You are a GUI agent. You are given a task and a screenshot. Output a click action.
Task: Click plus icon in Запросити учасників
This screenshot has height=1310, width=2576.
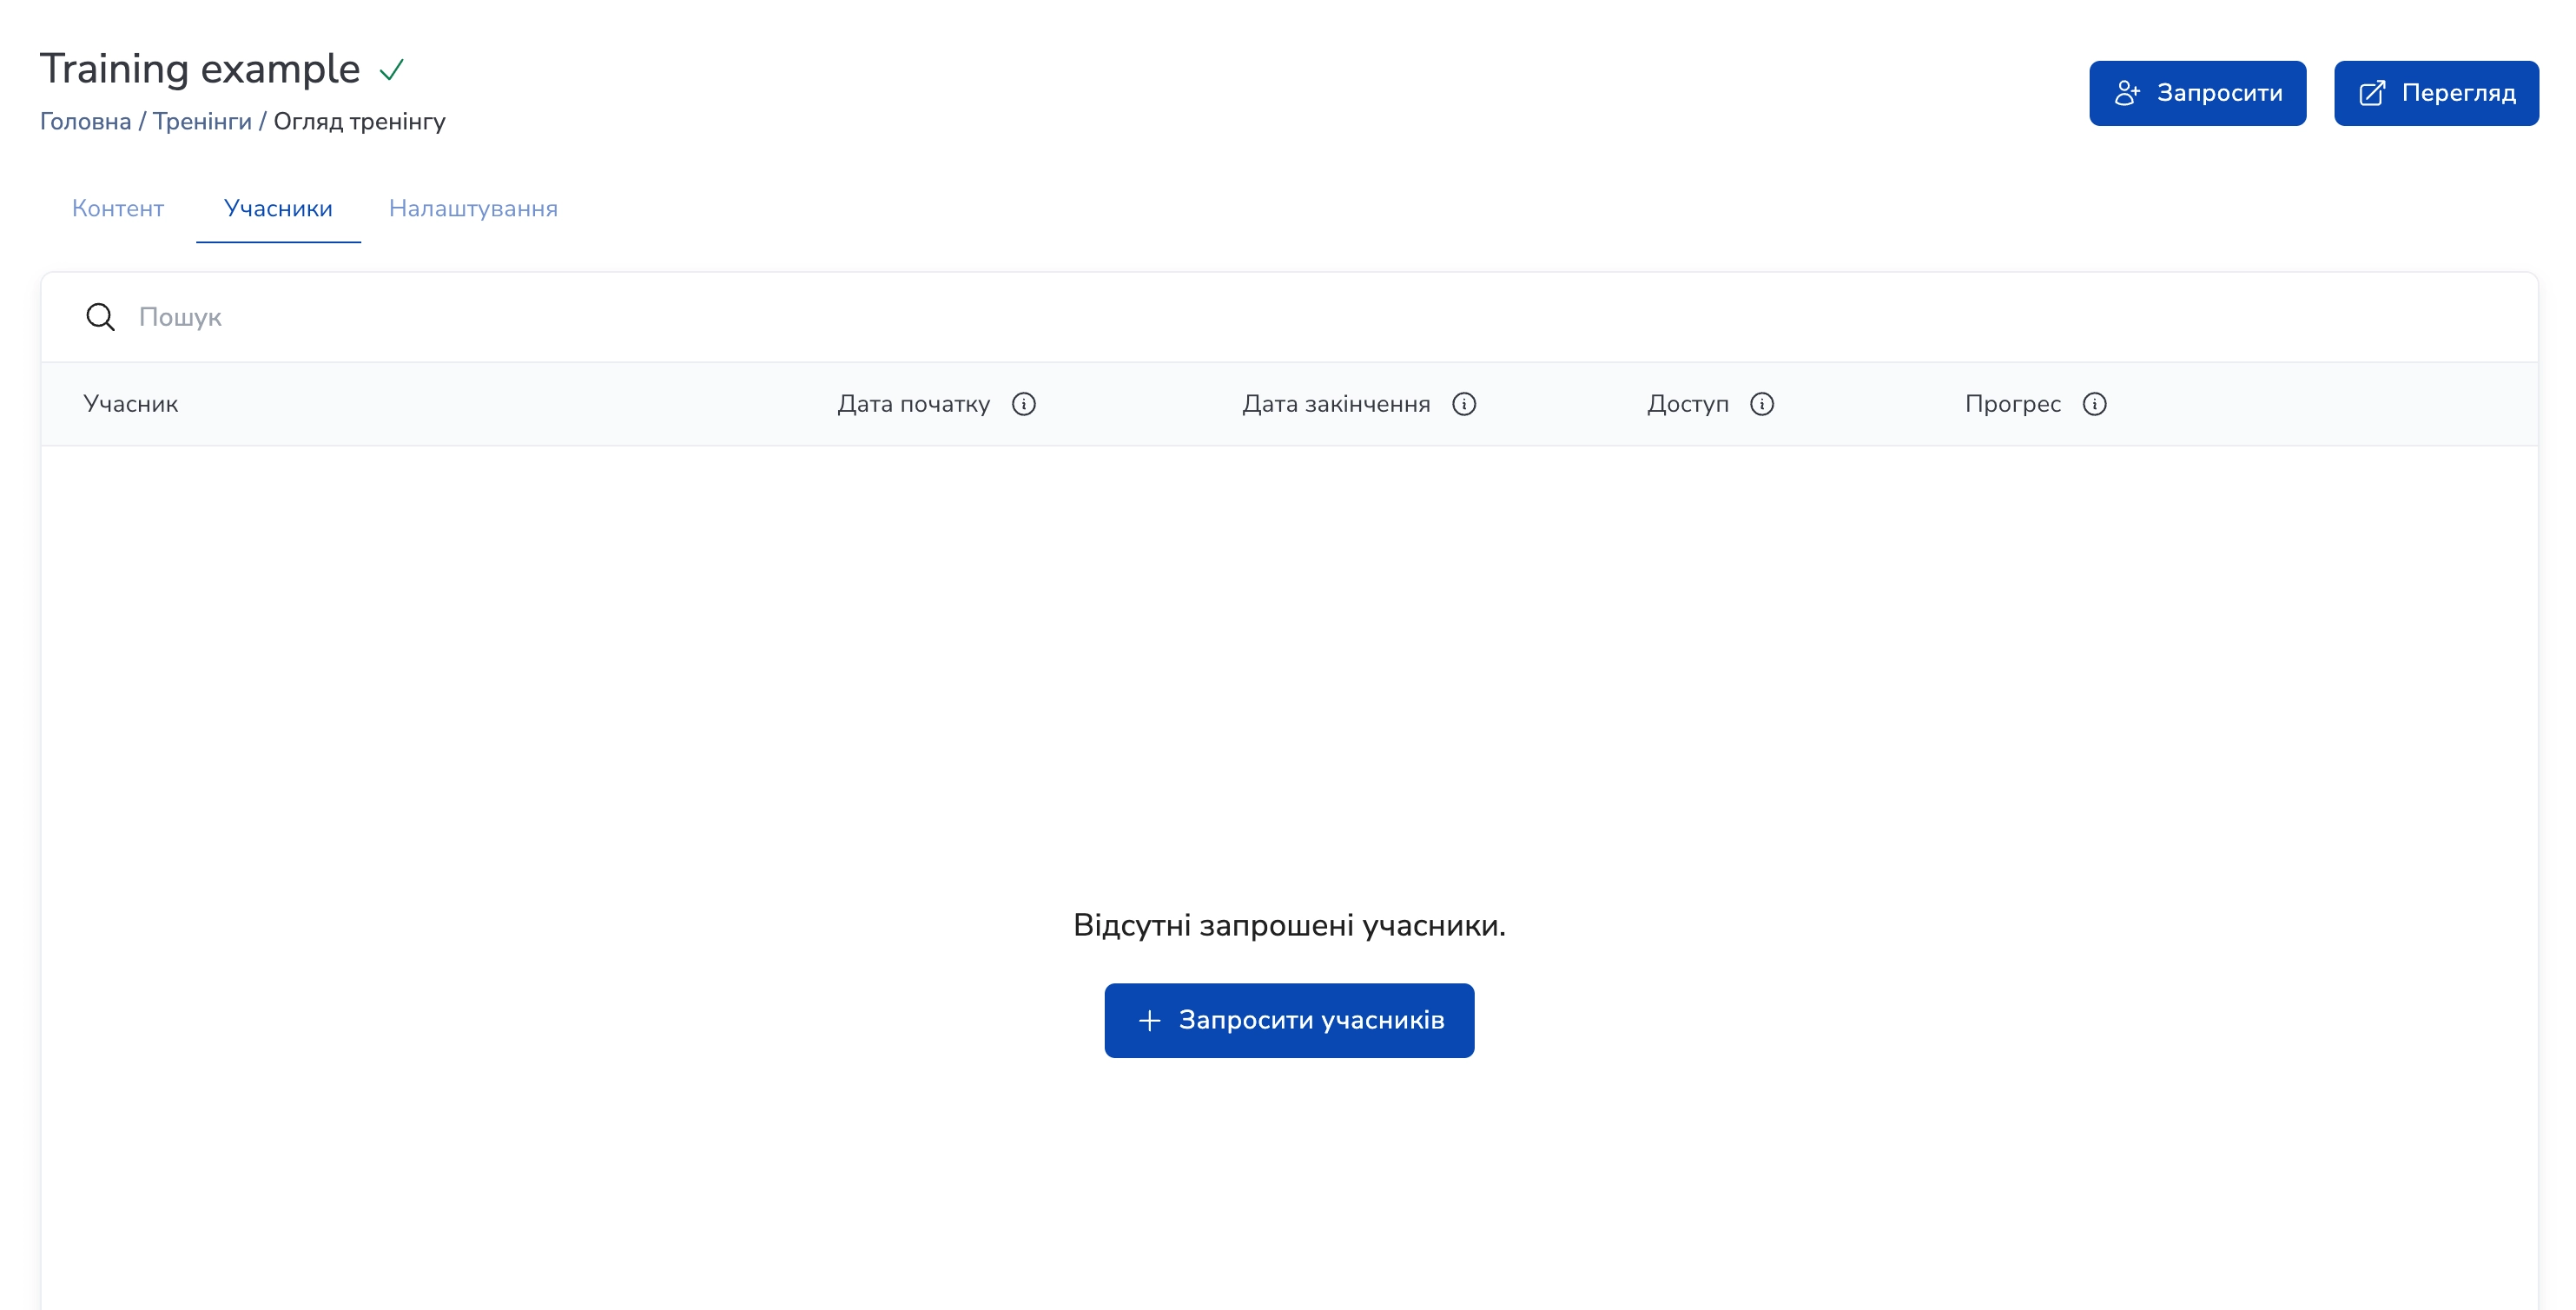(x=1149, y=1020)
